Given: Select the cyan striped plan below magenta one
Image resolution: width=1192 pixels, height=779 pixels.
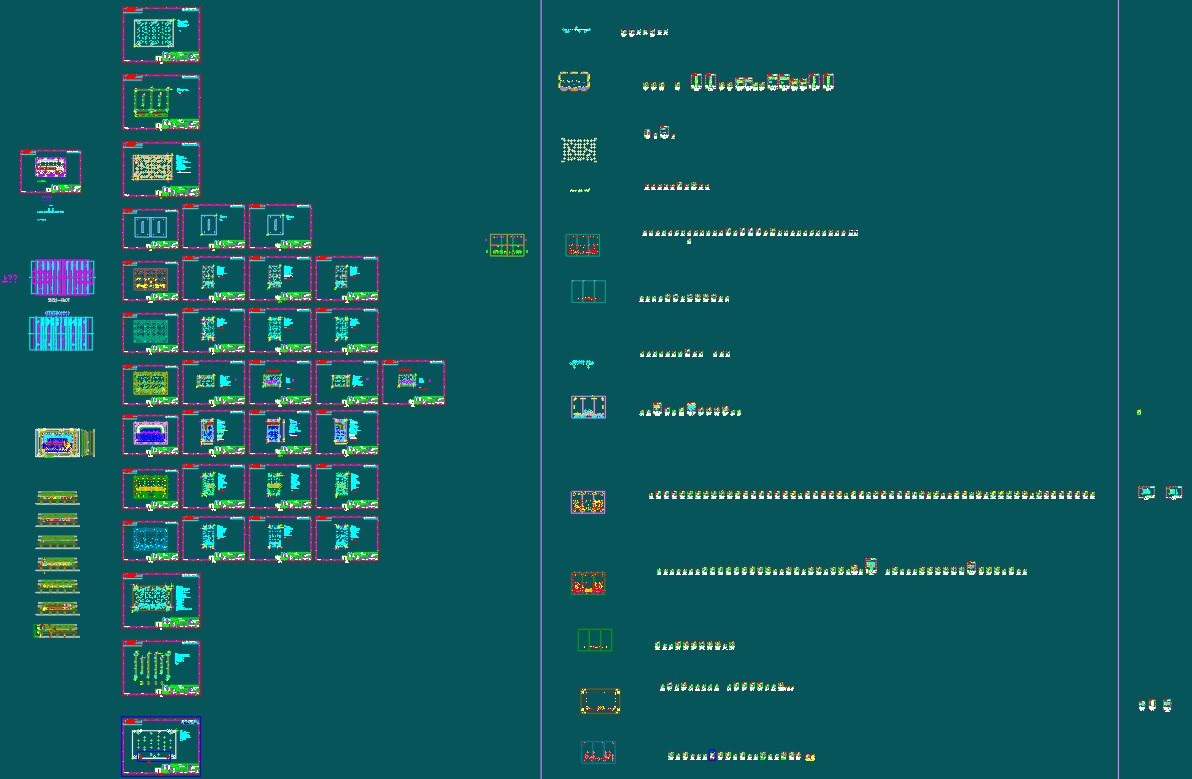Looking at the screenshot, I should [x=61, y=334].
